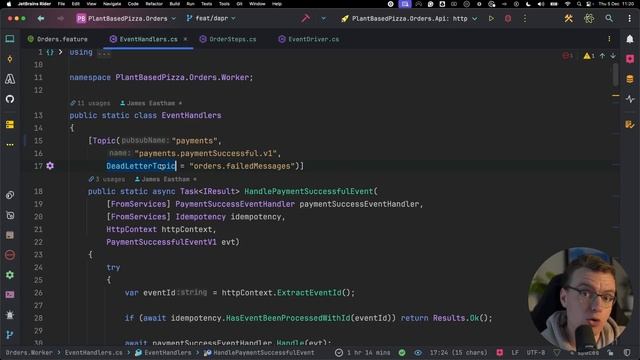Go to next highlighted problem arrow

613,56
